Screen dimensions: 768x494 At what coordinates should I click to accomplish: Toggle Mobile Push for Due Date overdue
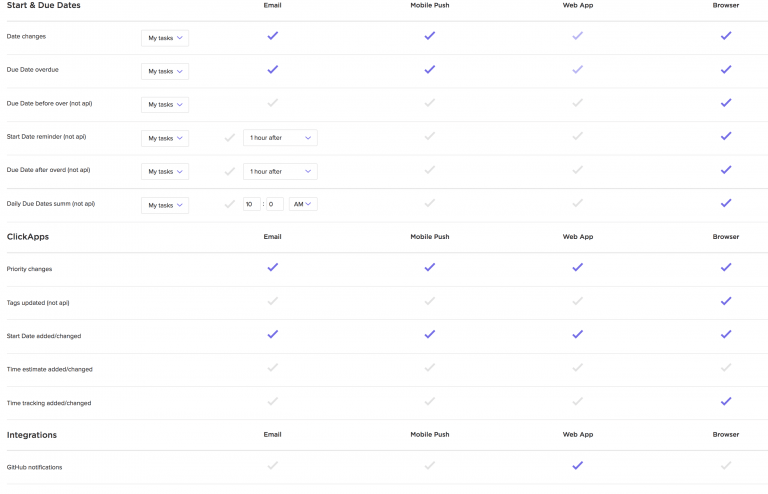point(429,70)
